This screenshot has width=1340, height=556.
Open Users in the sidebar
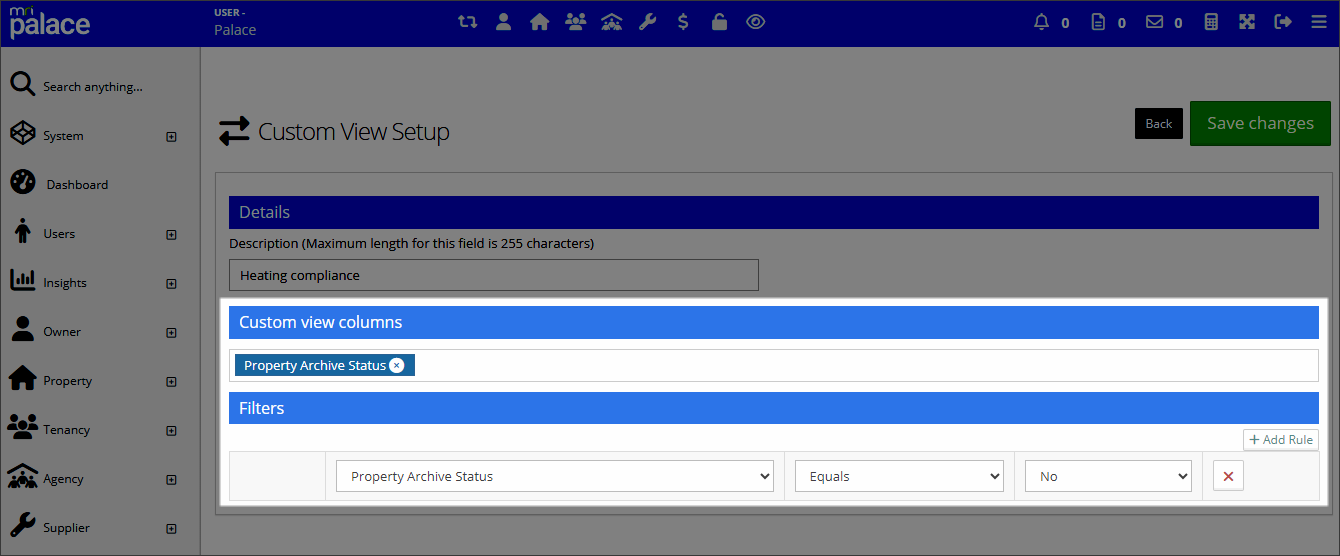[x=59, y=234]
